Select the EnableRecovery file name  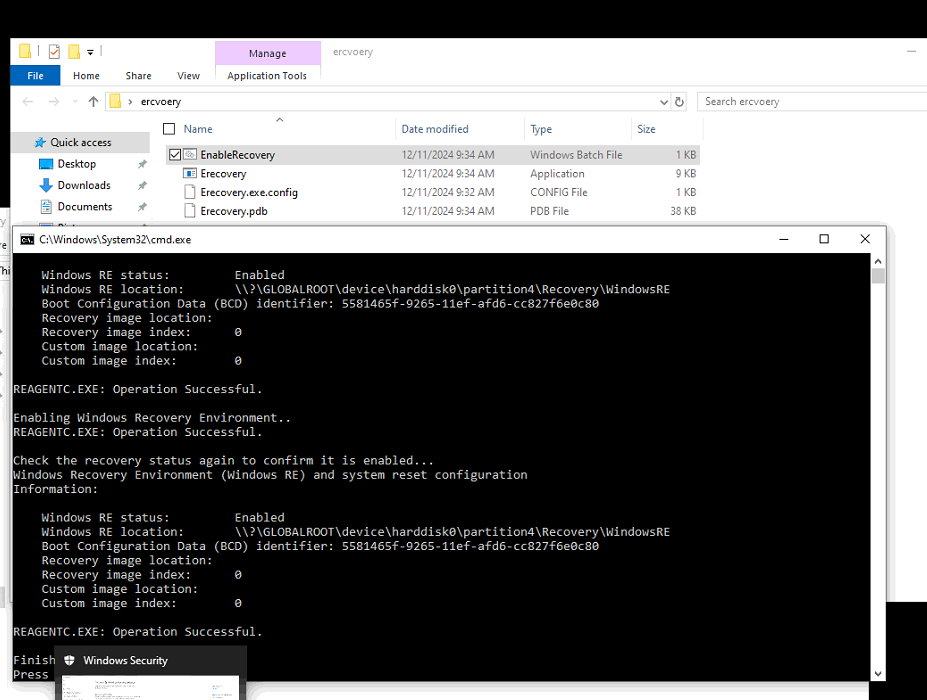click(x=238, y=155)
